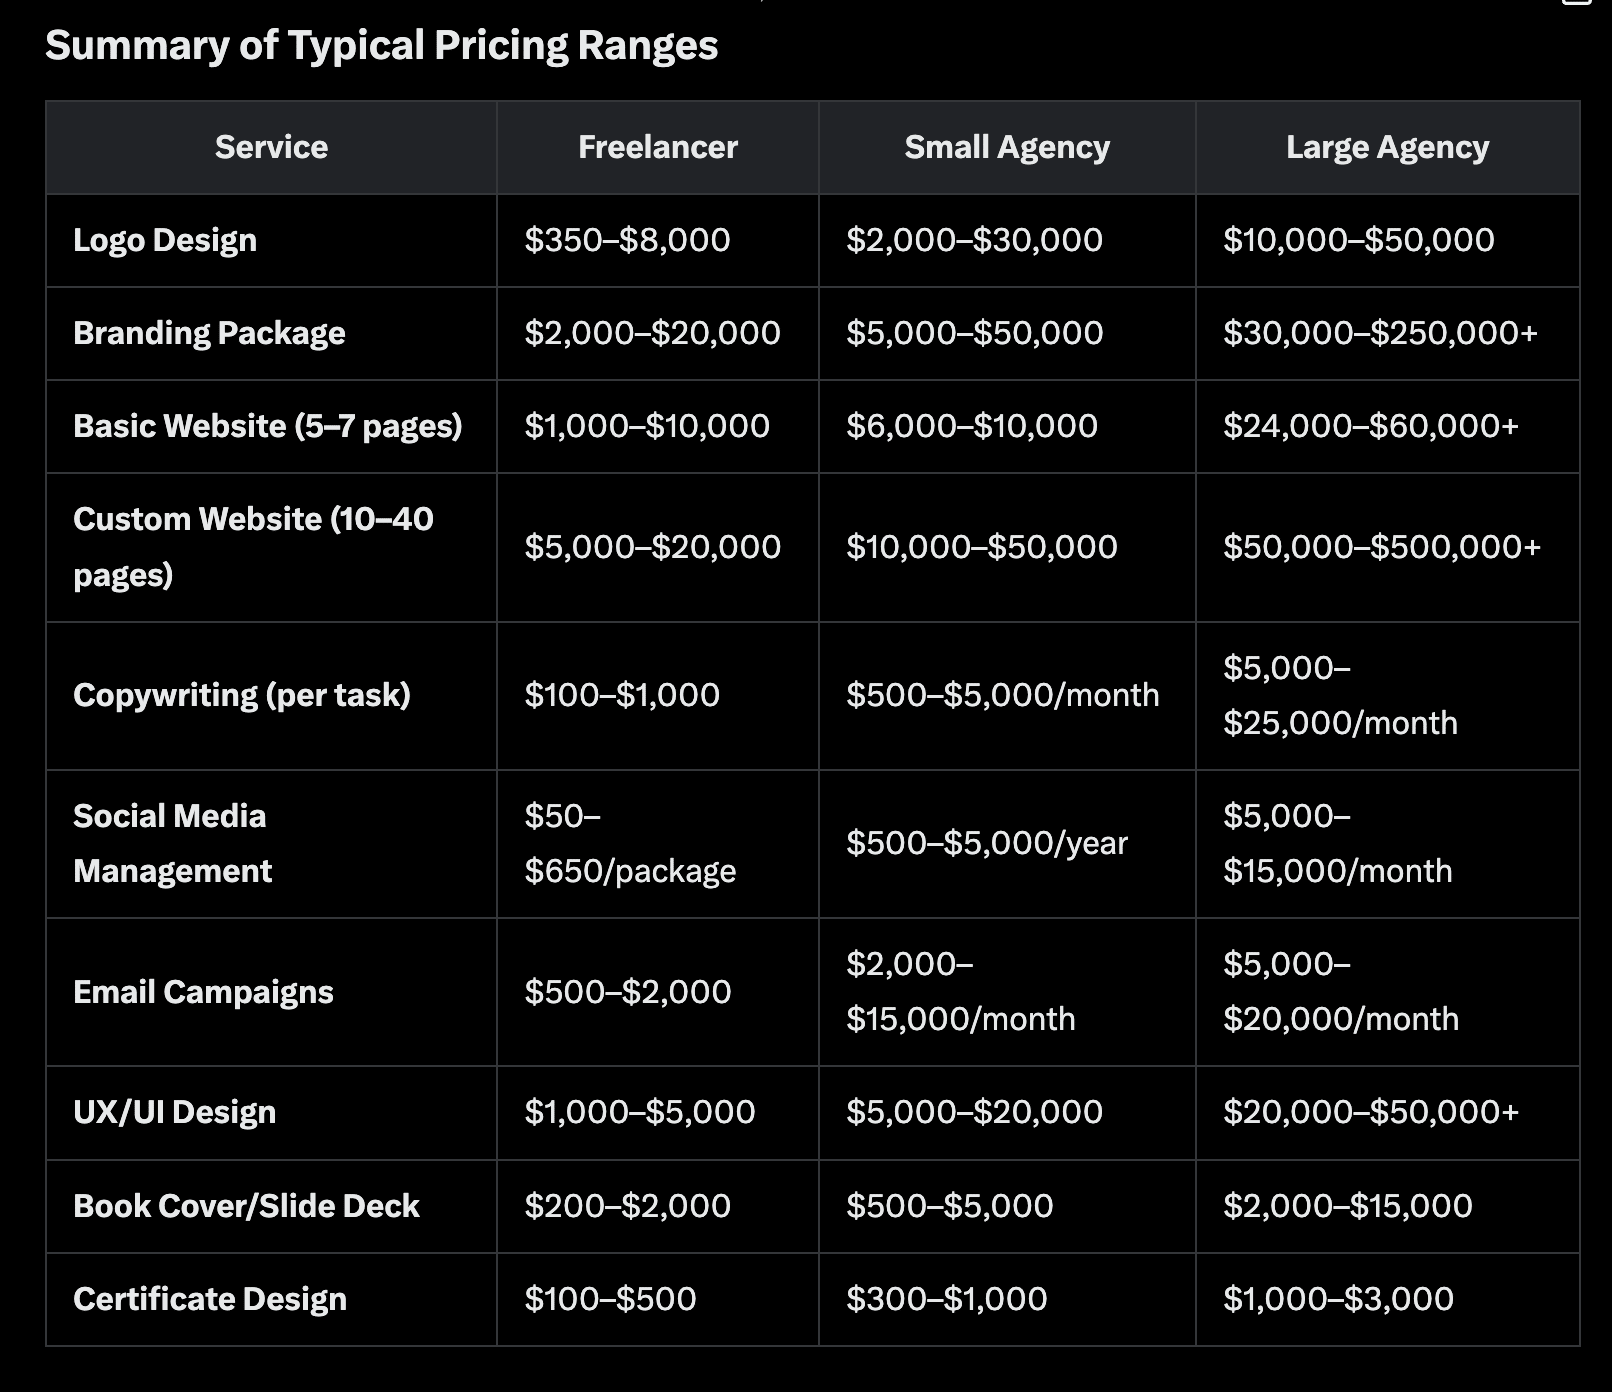Screen dimensions: 1612x1392
Task: Click the Email Campaigns row label
Action: tap(203, 992)
